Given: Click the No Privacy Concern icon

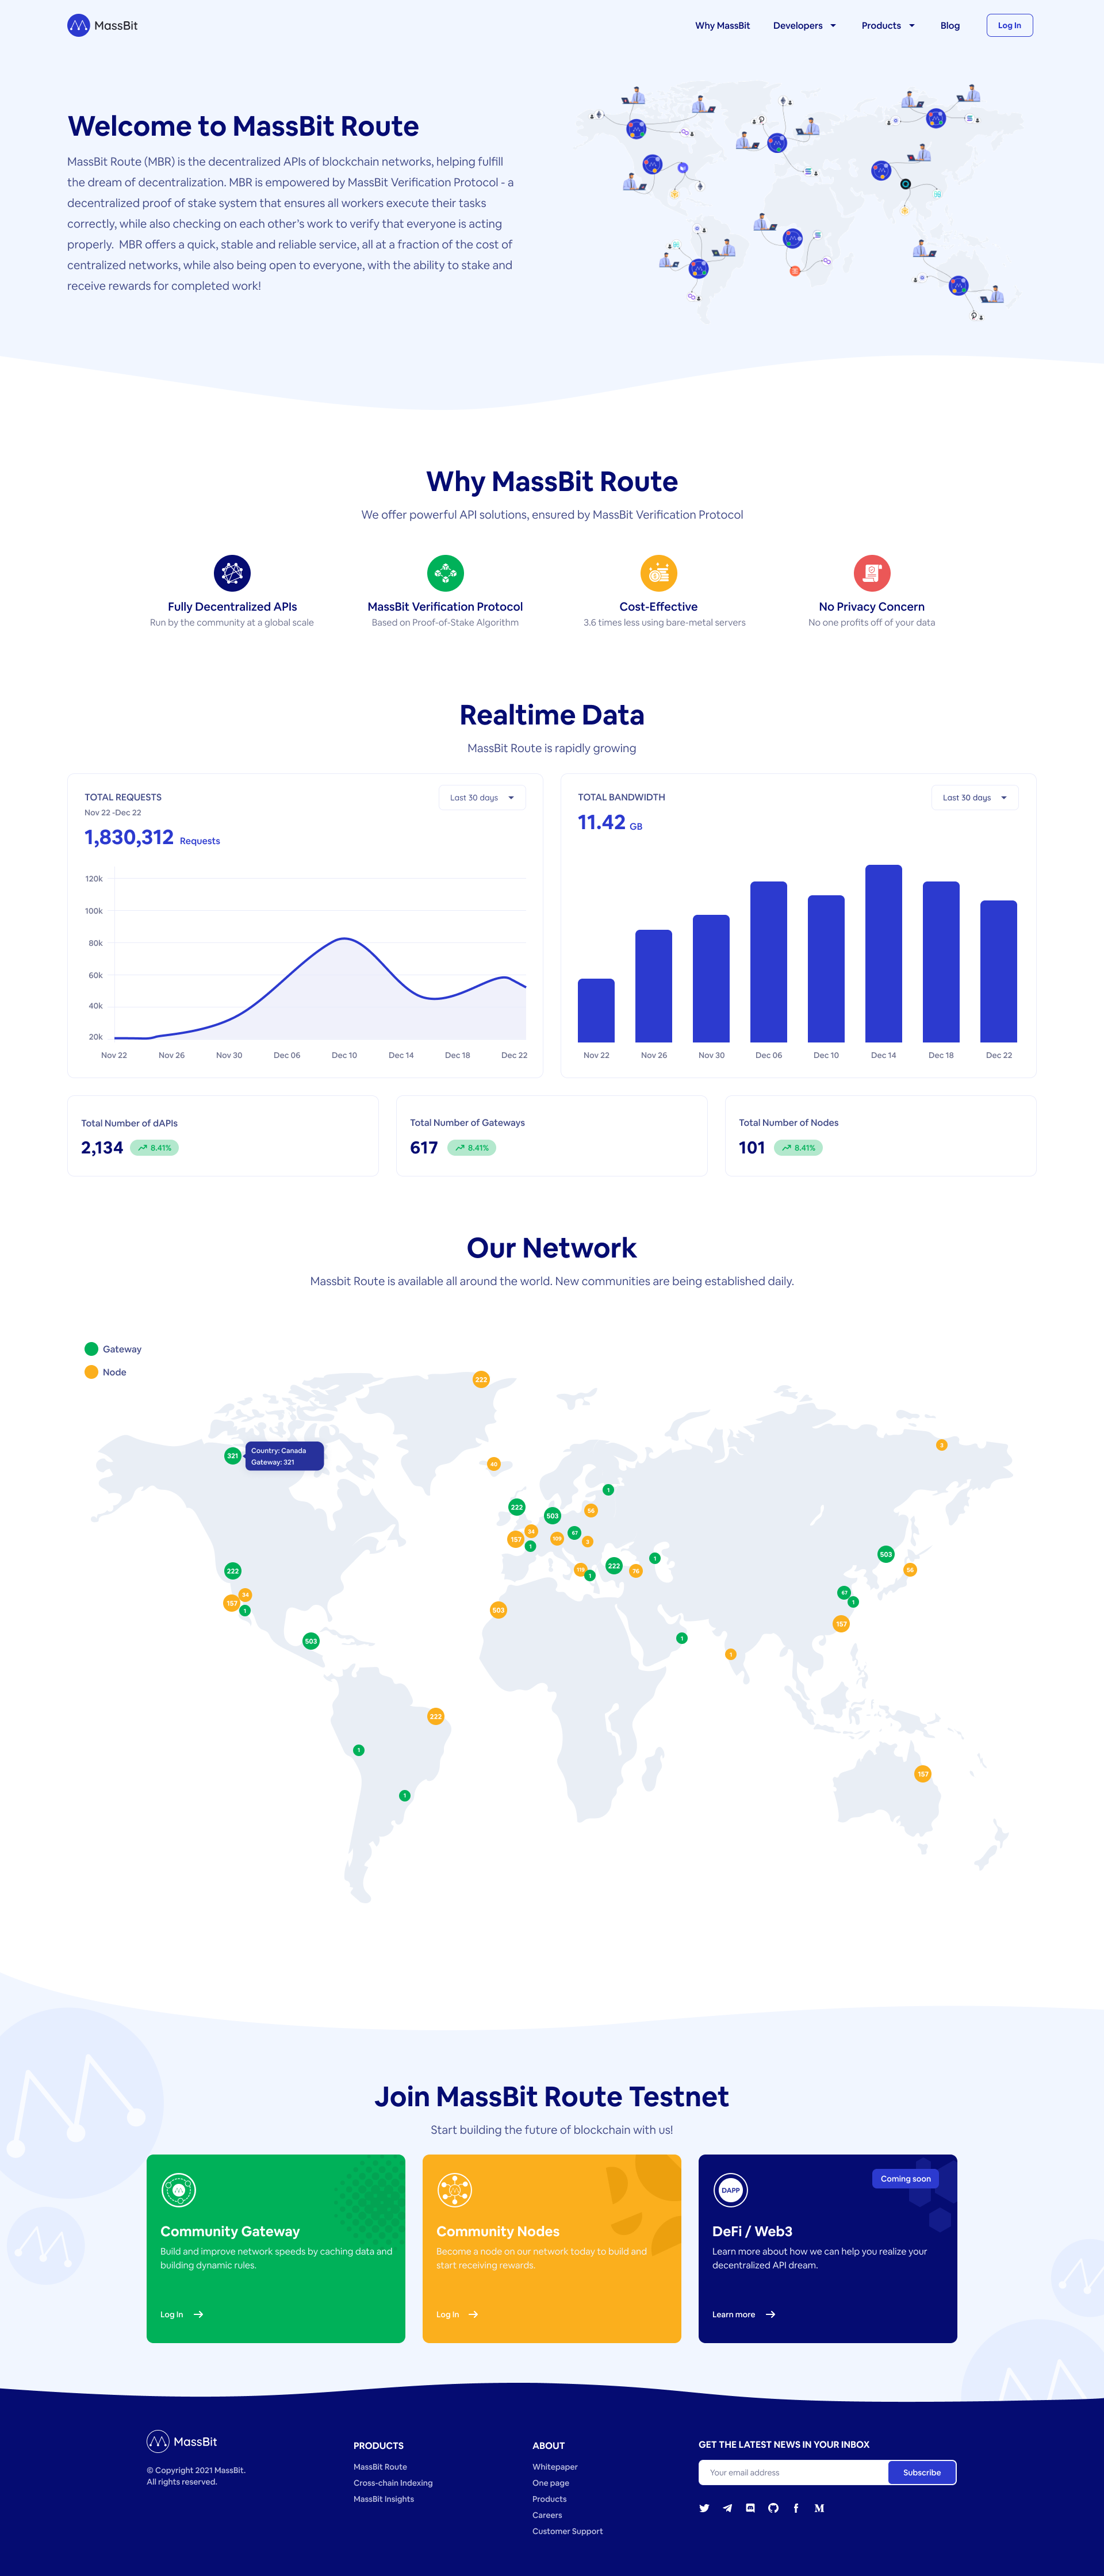Looking at the screenshot, I should pos(871,573).
